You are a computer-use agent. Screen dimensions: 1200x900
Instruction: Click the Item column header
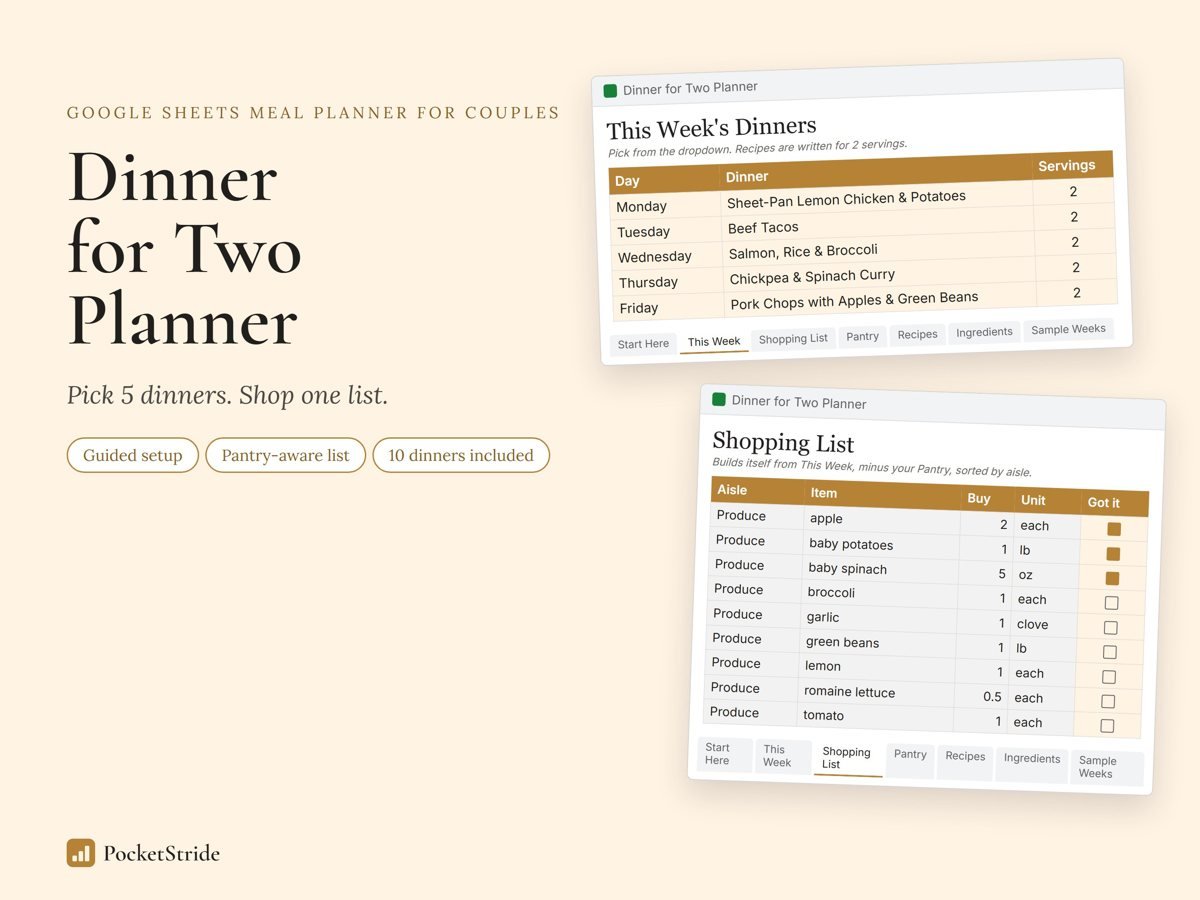882,495
